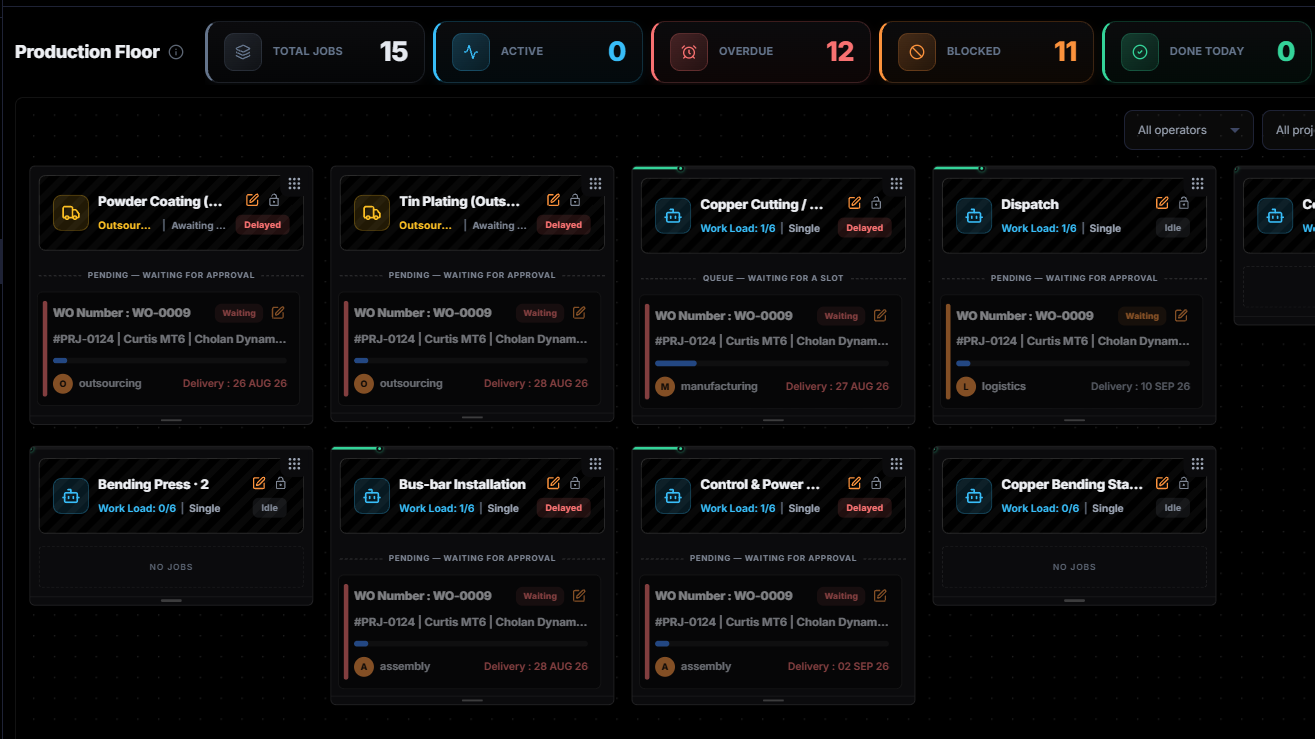This screenshot has height=739, width=1315.
Task: Click the info icon beside Production Floor
Action: (176, 52)
